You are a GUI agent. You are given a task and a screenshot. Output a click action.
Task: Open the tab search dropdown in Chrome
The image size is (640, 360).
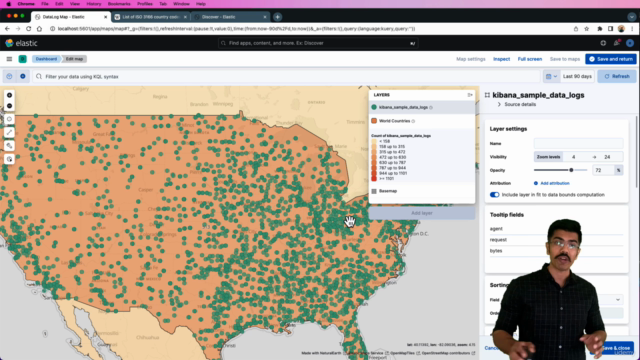coord(631,17)
